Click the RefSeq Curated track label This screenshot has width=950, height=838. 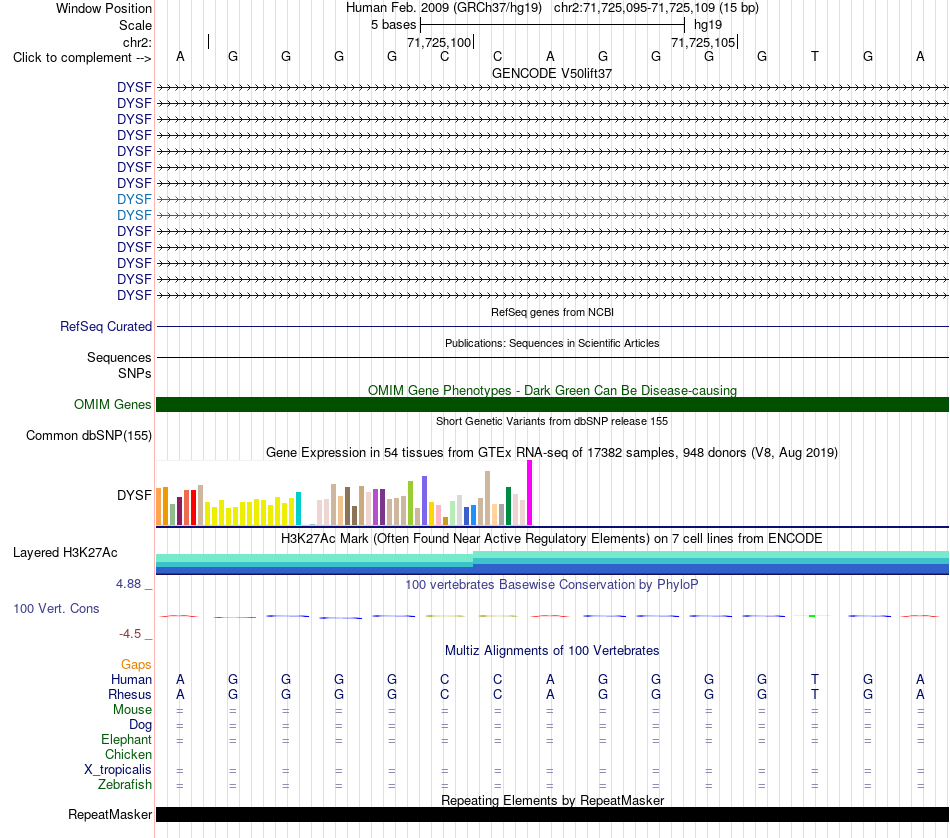(105, 326)
